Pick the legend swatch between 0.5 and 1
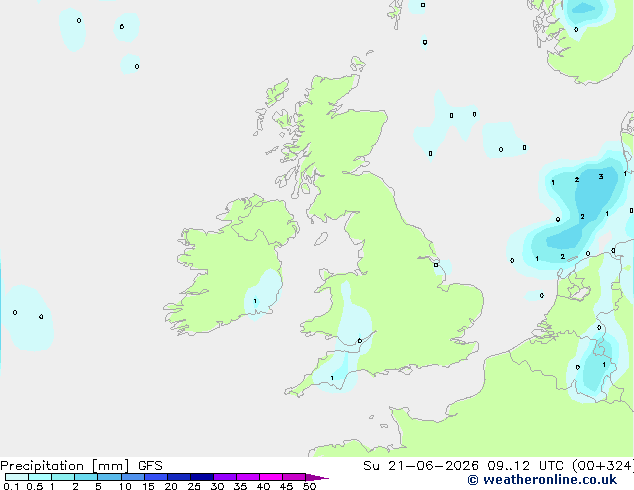Viewport: 634px width, 490px height. pos(40,477)
